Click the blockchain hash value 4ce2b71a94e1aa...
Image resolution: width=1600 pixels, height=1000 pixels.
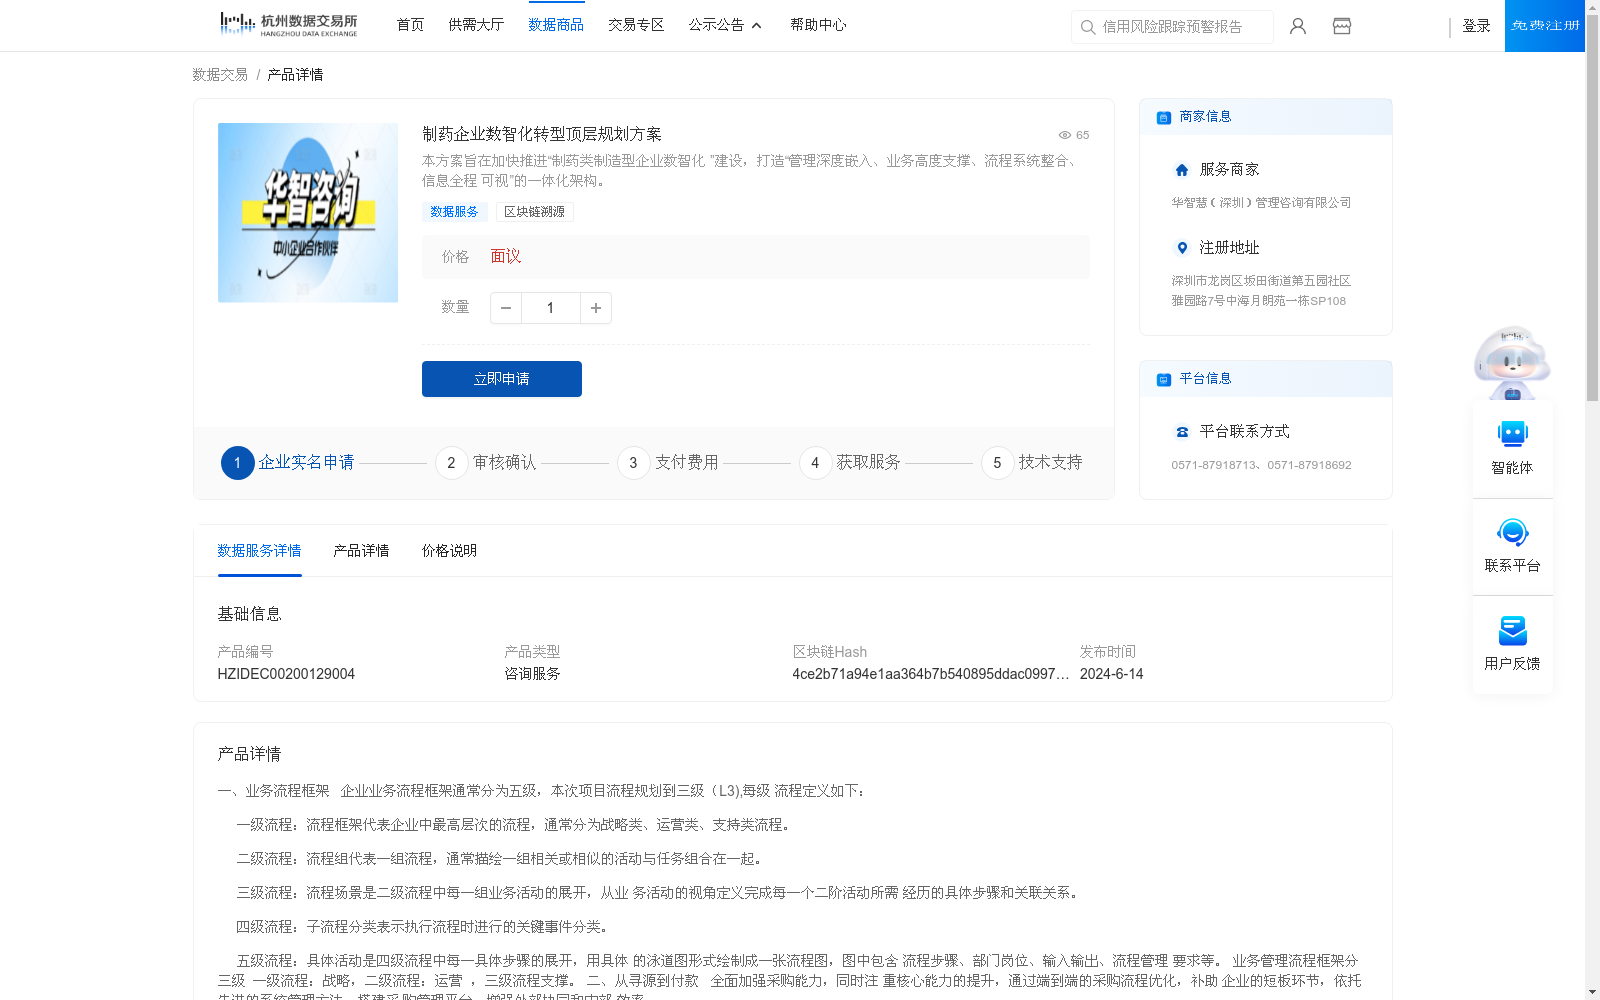930,674
